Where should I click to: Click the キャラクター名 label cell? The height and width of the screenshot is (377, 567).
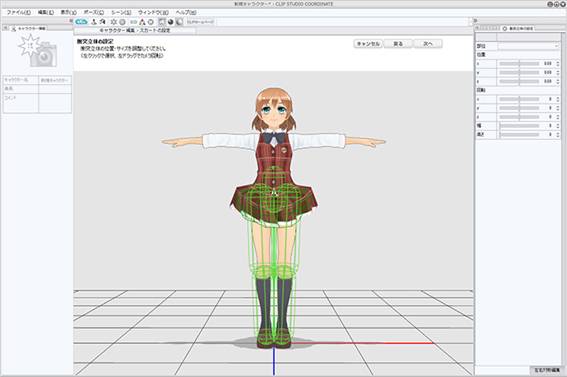tap(21, 80)
